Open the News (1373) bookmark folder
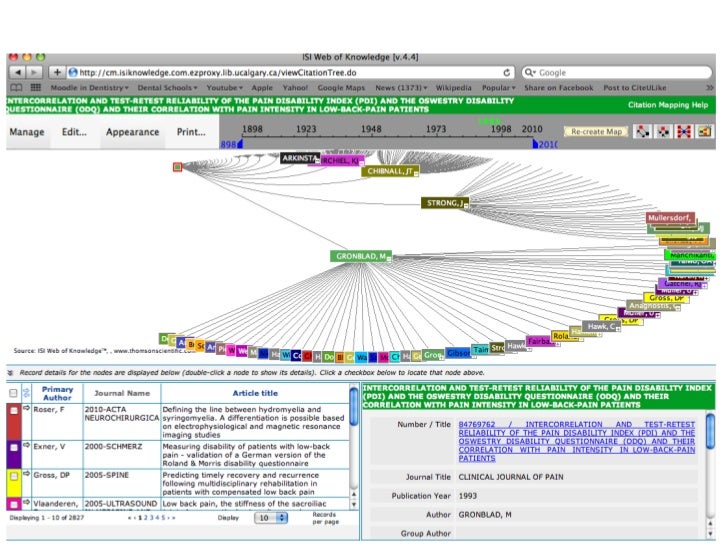The image size is (728, 546). [401, 87]
